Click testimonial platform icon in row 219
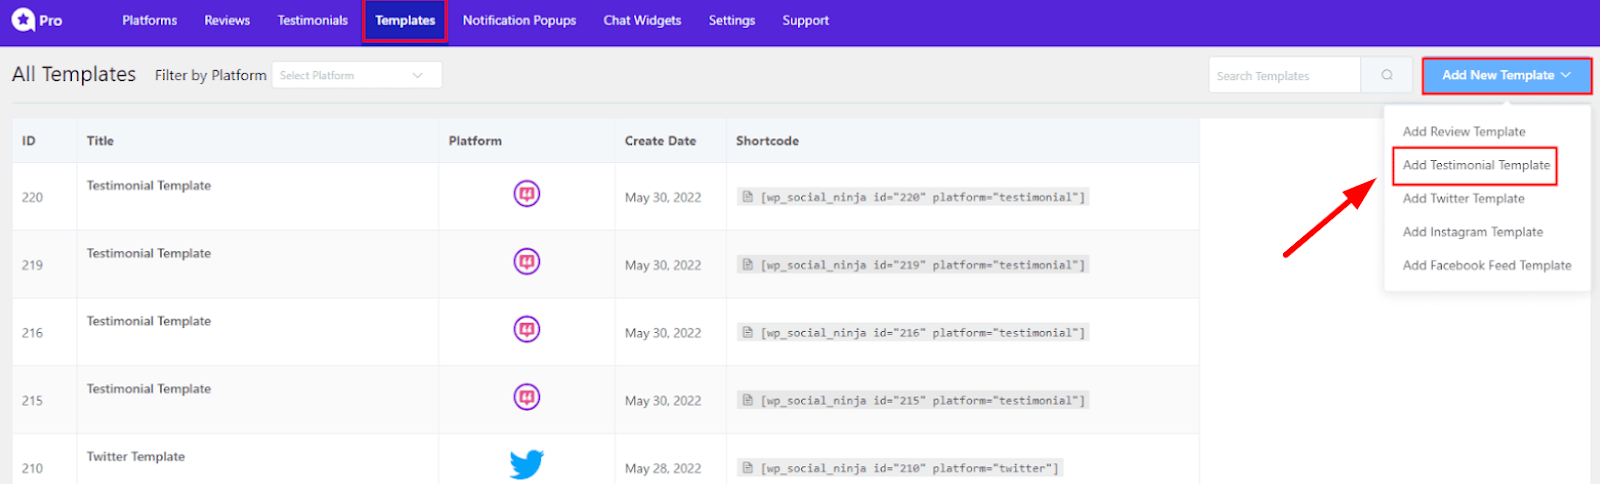The height and width of the screenshot is (484, 1600). (x=527, y=261)
